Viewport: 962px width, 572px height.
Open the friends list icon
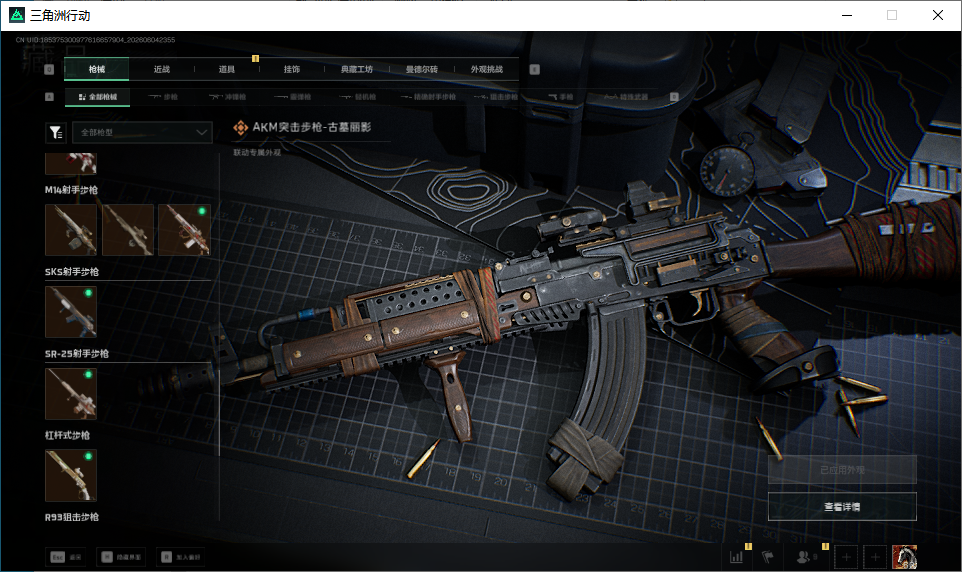pos(803,557)
